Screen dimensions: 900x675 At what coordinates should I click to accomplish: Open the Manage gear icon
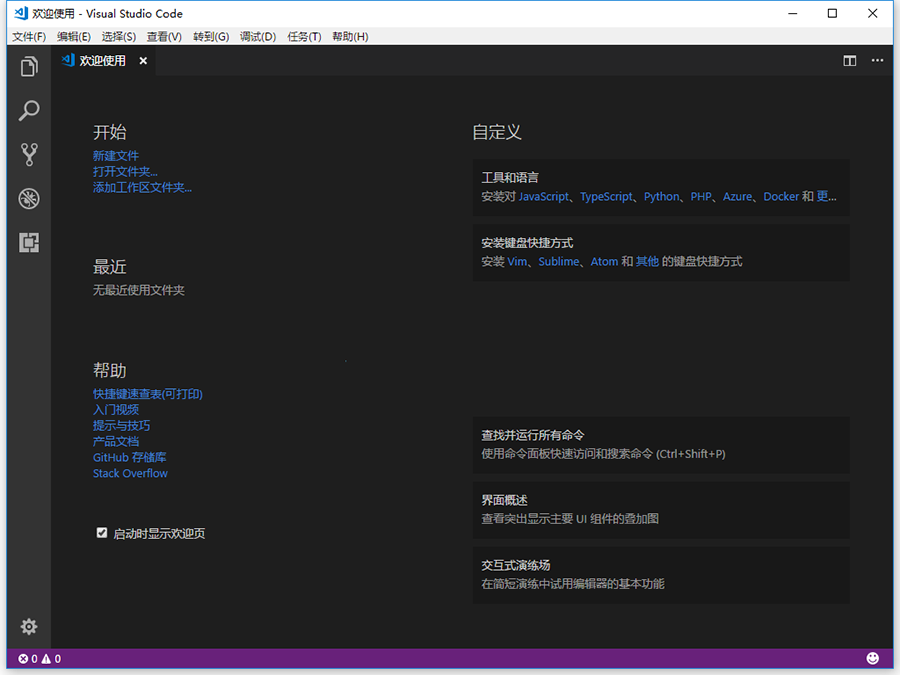29,627
